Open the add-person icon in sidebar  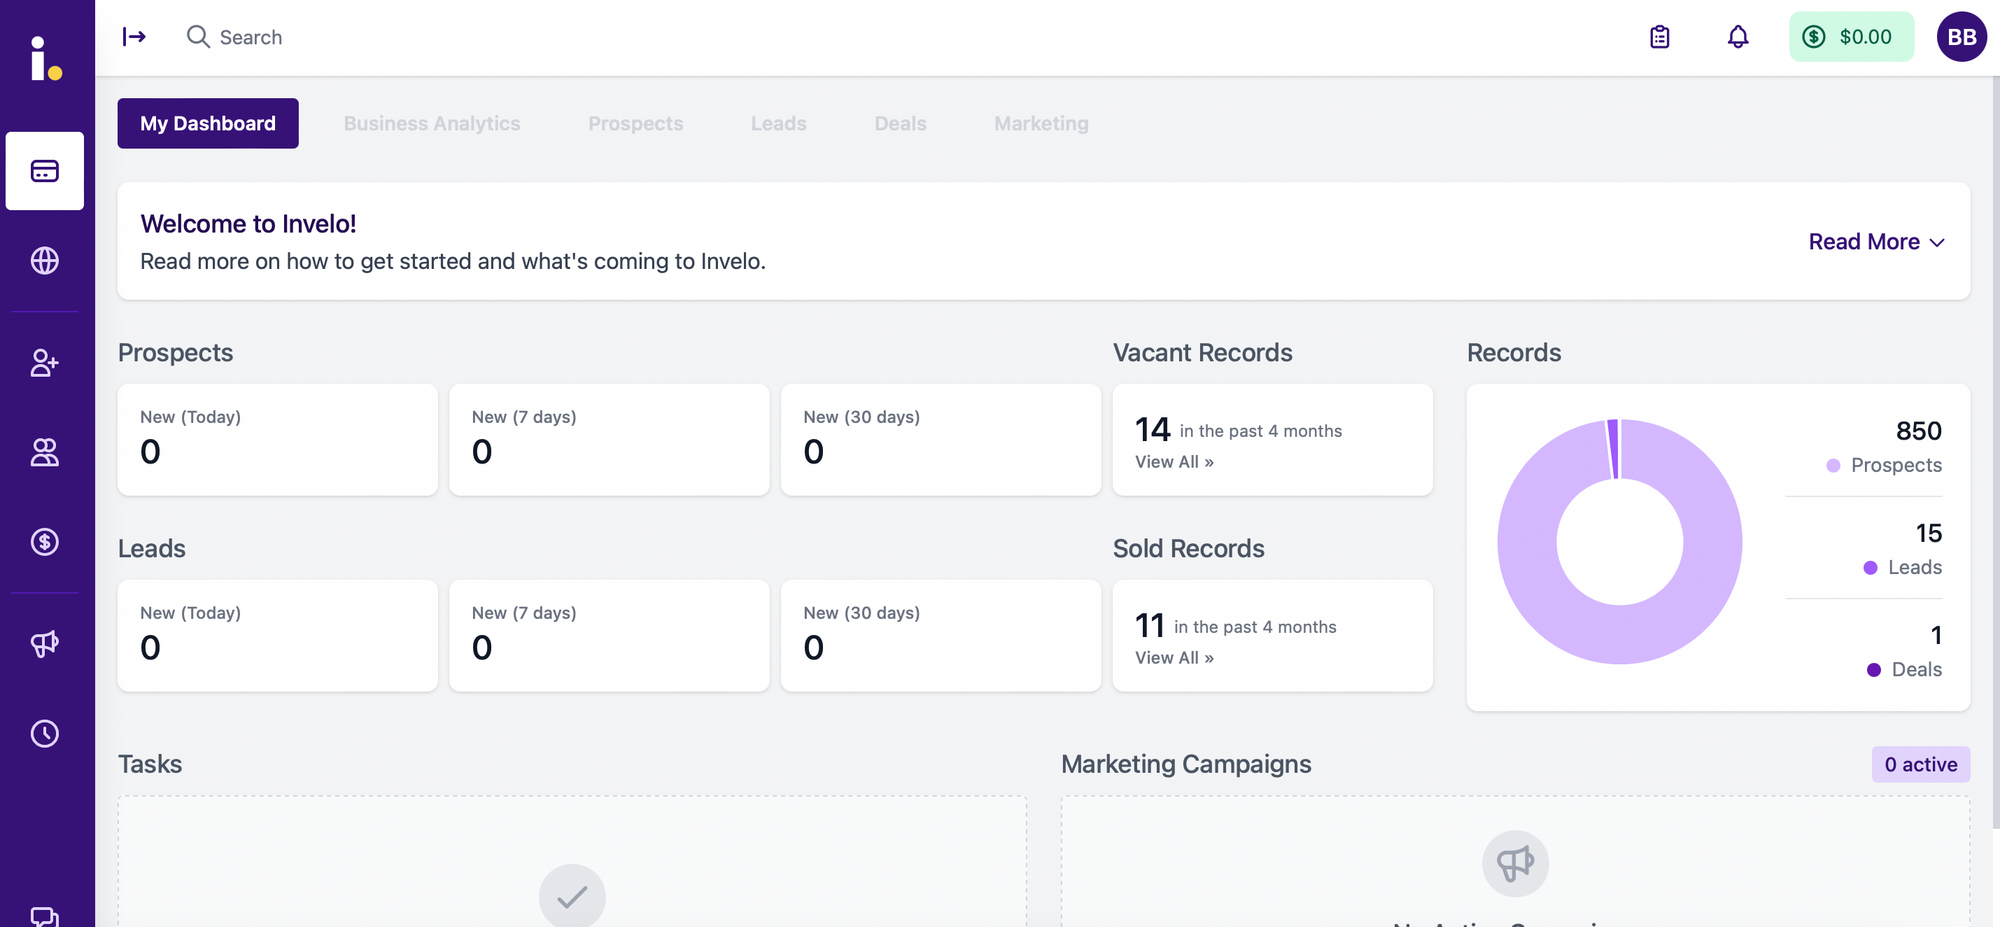pyautogui.click(x=45, y=362)
